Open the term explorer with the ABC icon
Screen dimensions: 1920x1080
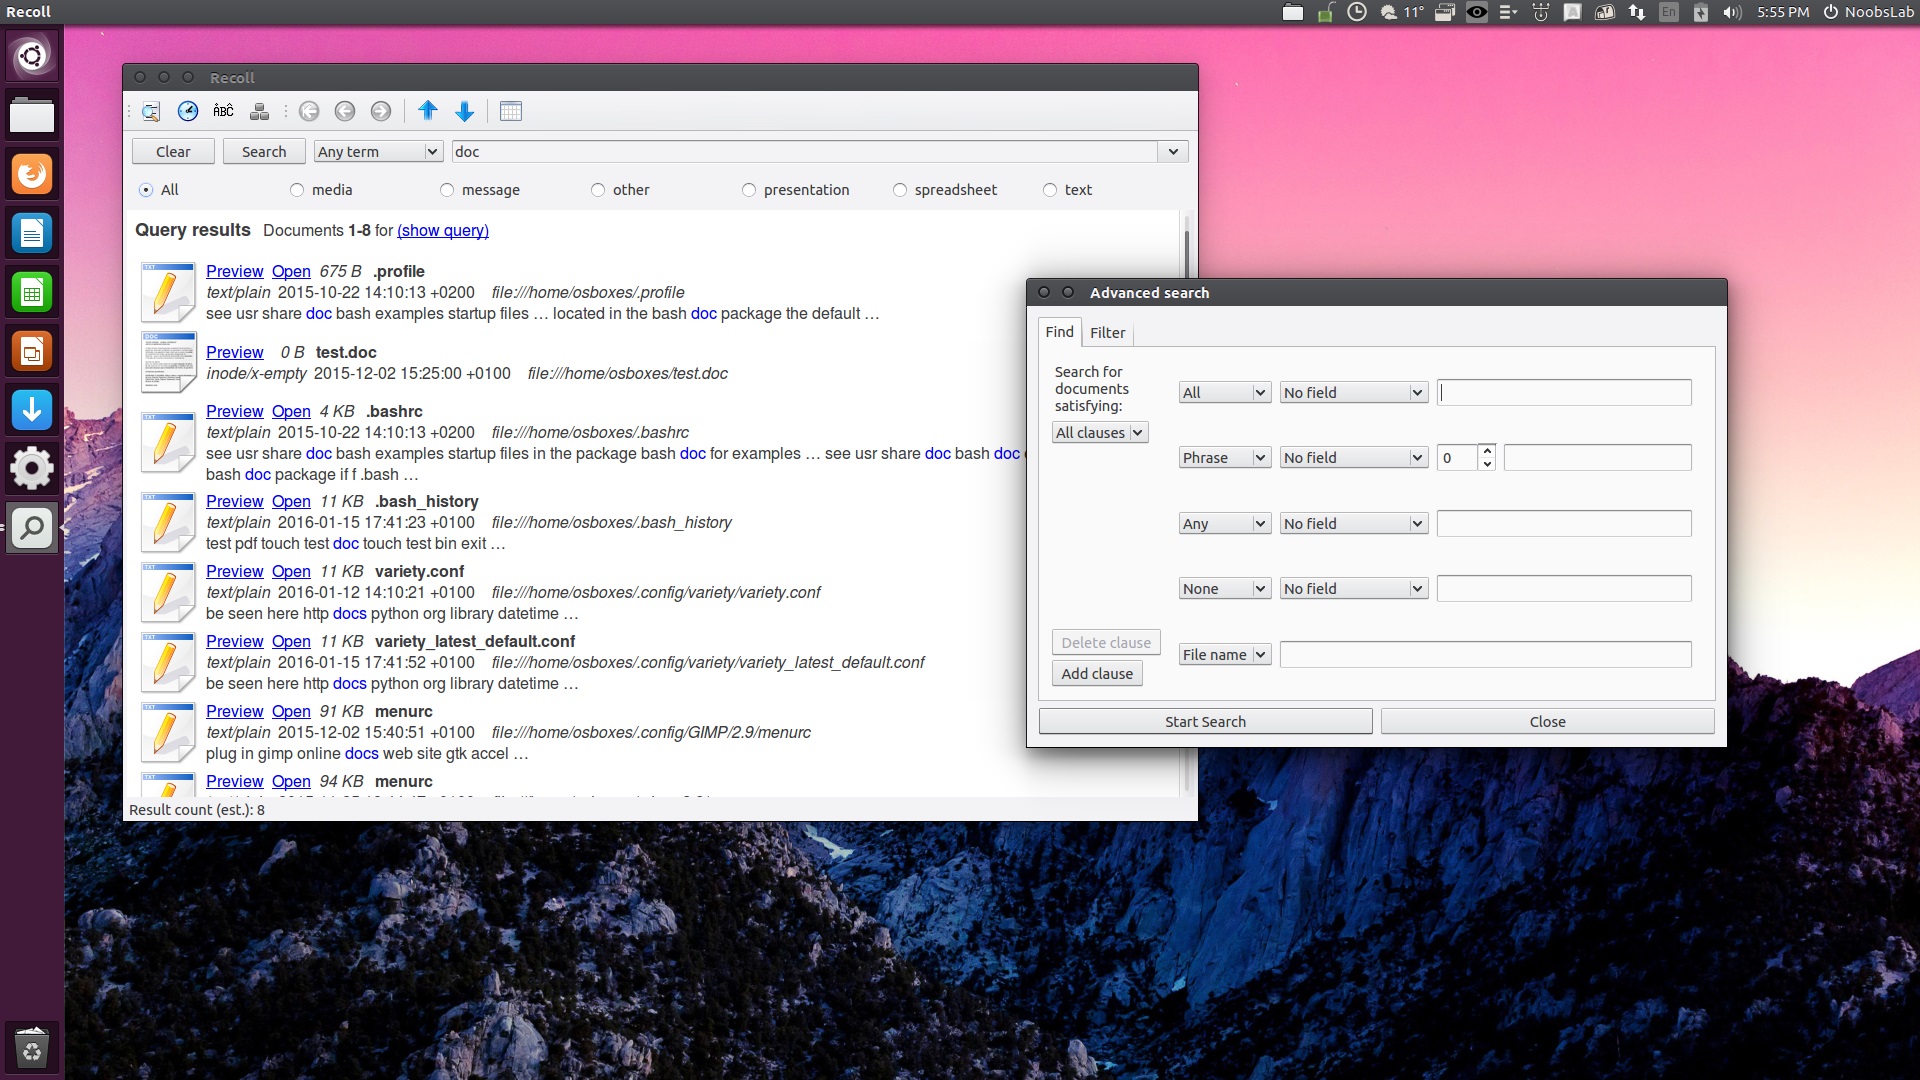(x=223, y=111)
